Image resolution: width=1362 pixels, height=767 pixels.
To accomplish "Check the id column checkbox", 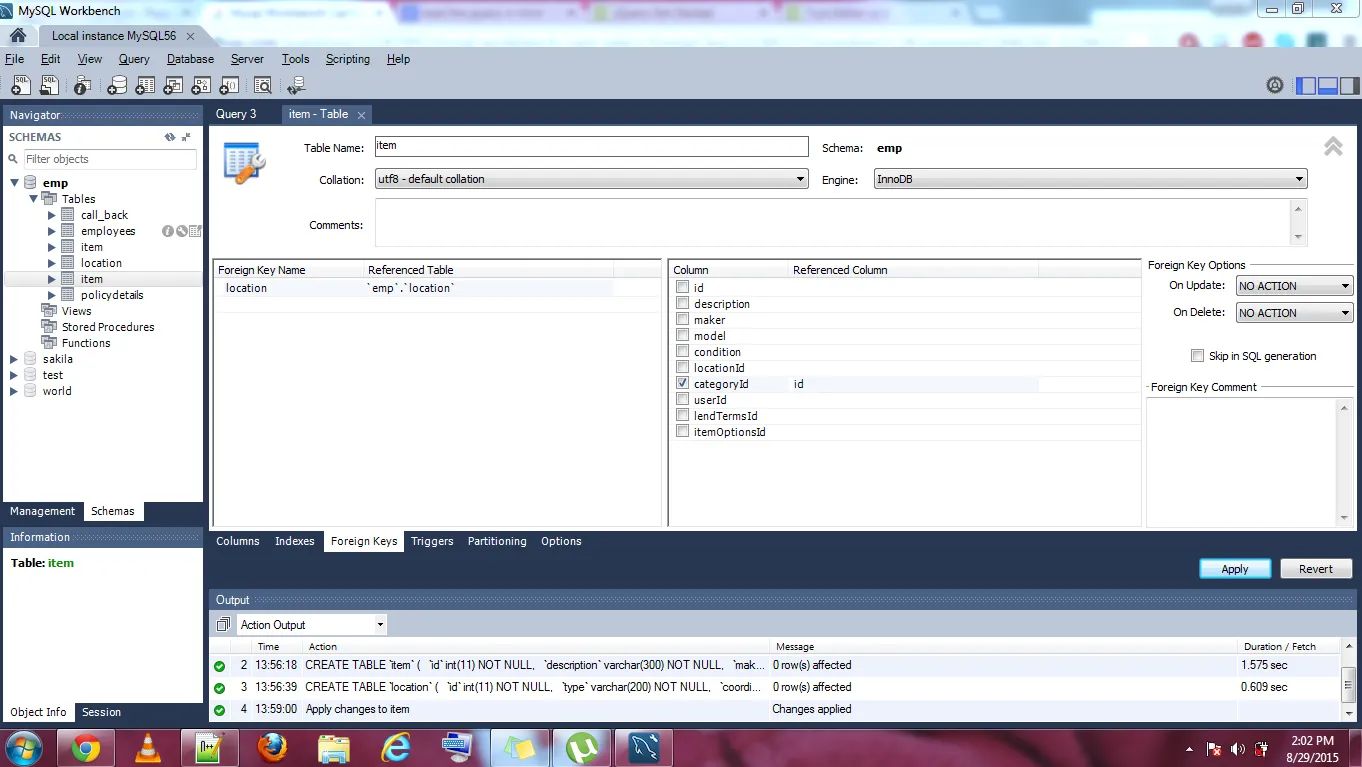I will (682, 287).
